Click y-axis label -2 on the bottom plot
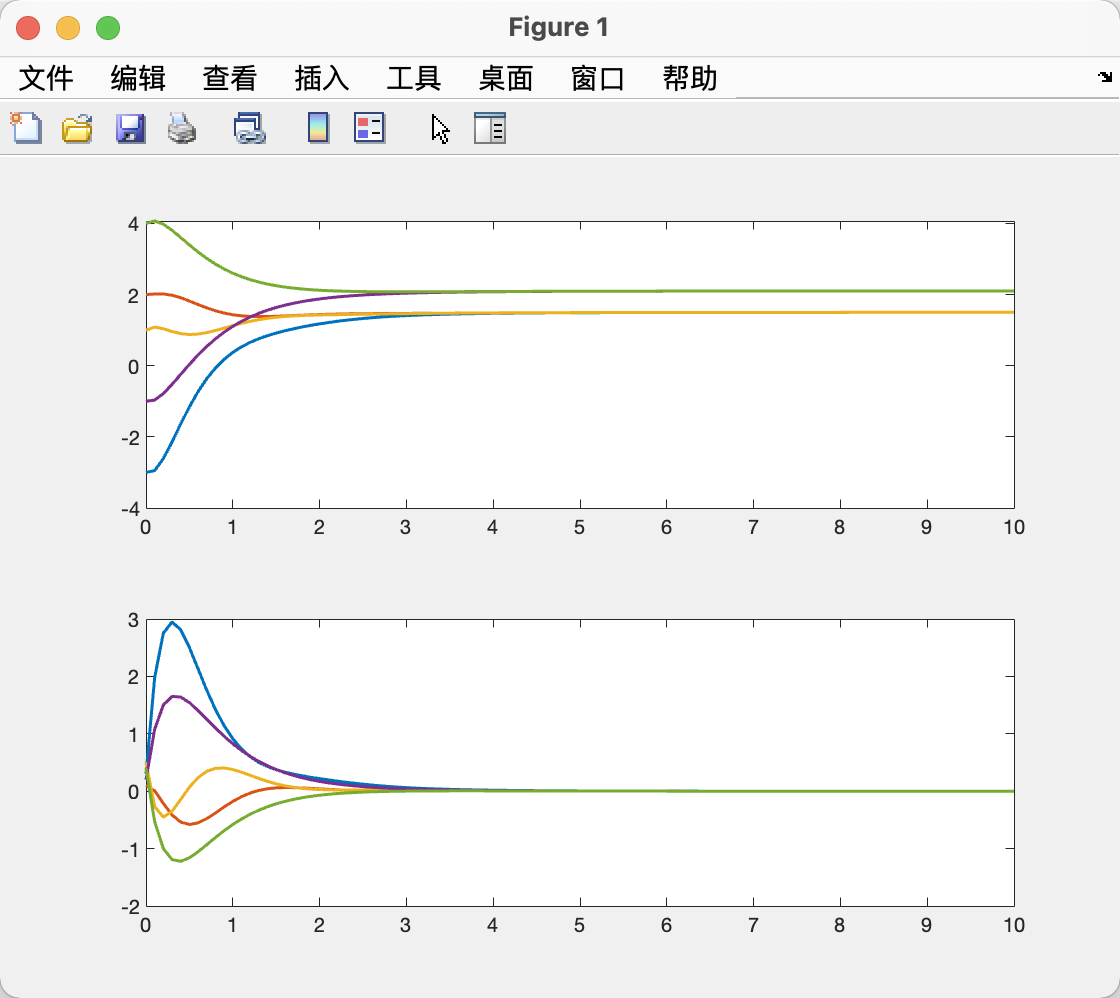Viewport: 1120px width, 998px height. click(130, 907)
